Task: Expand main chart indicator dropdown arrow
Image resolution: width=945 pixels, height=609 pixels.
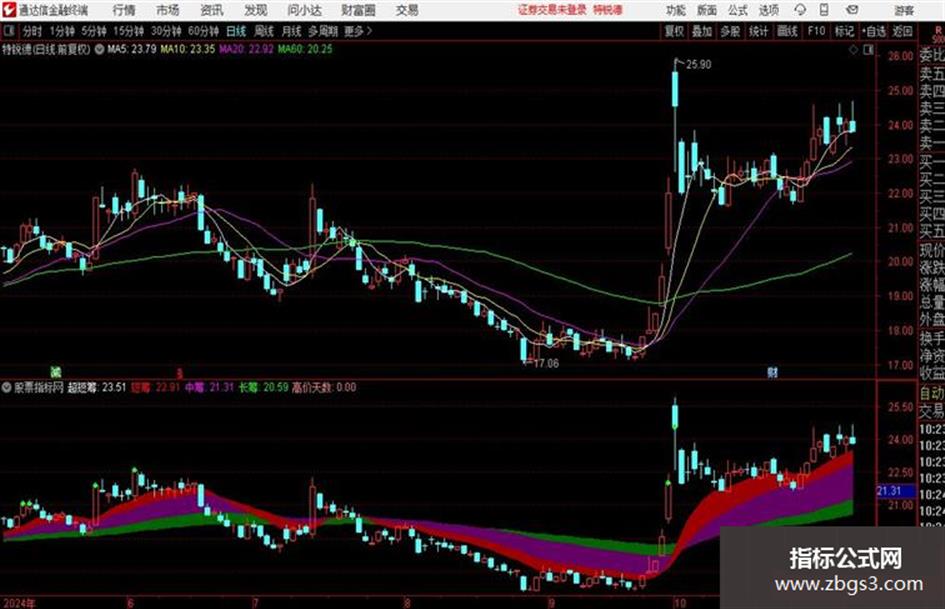Action: point(99,49)
